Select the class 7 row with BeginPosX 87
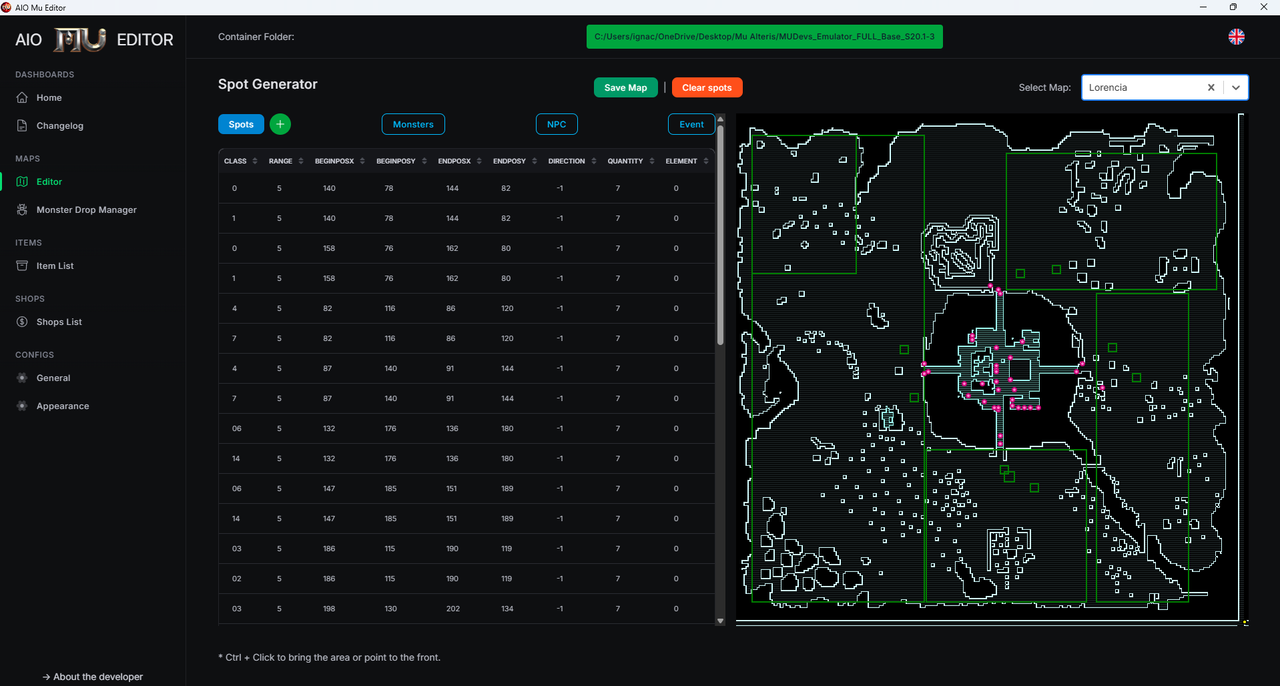Viewport: 1280px width, 686px height. [467, 398]
